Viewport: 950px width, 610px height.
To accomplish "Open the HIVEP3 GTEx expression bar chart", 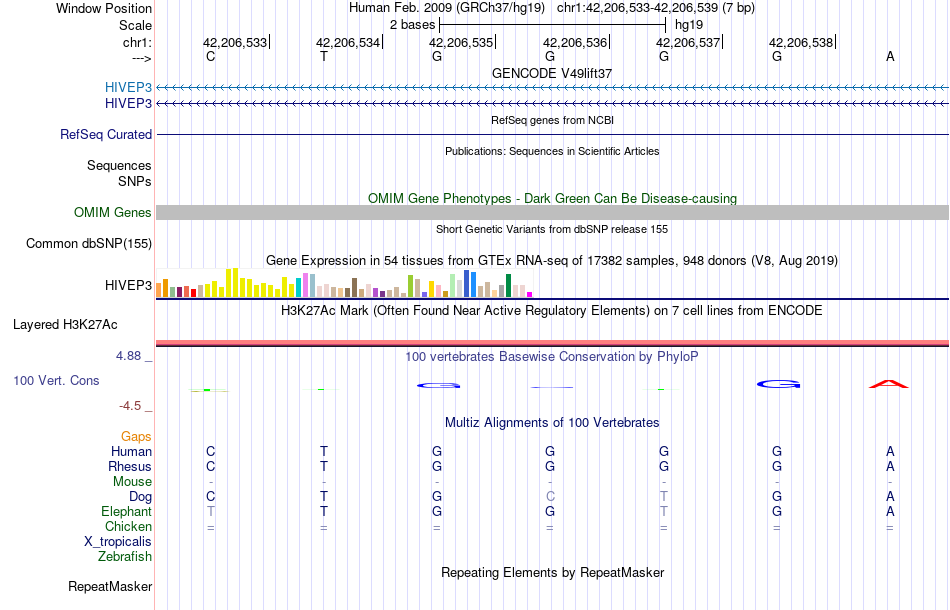I will click(344, 283).
